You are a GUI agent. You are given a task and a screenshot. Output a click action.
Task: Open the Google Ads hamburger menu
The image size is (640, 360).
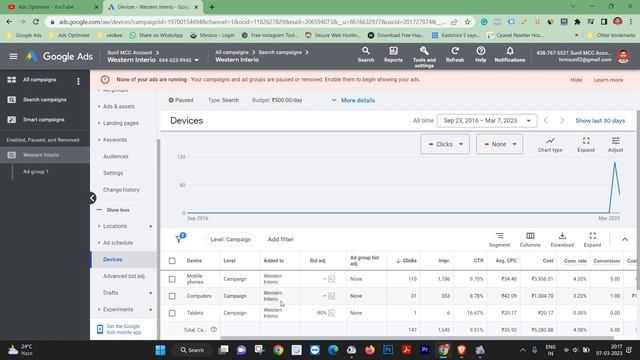tap(13, 56)
